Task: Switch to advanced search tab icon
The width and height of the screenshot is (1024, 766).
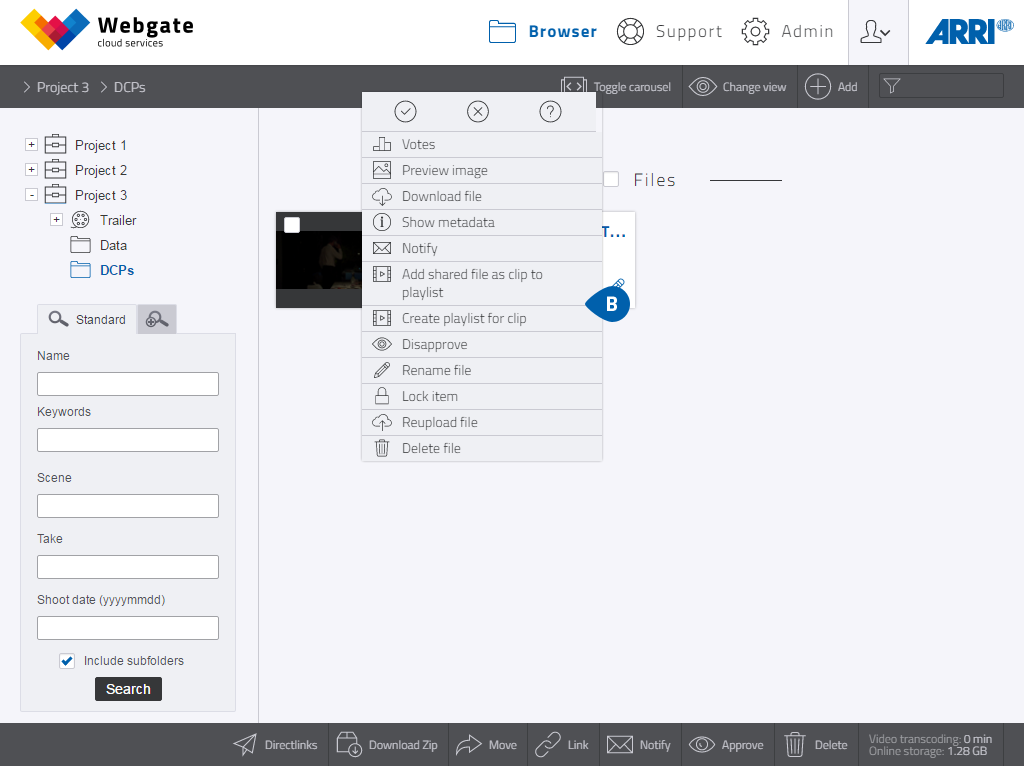Action: tap(157, 319)
